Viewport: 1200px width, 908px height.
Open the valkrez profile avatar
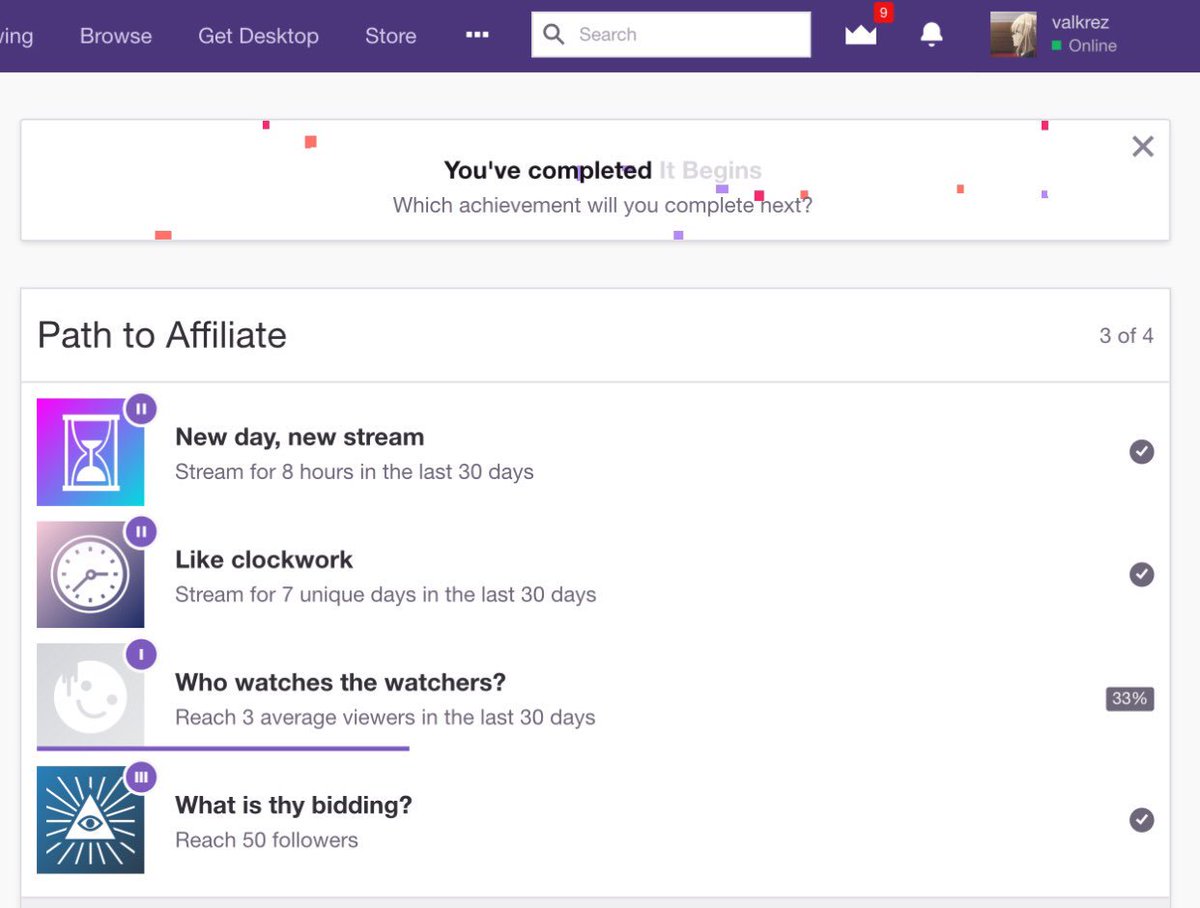click(x=1013, y=35)
